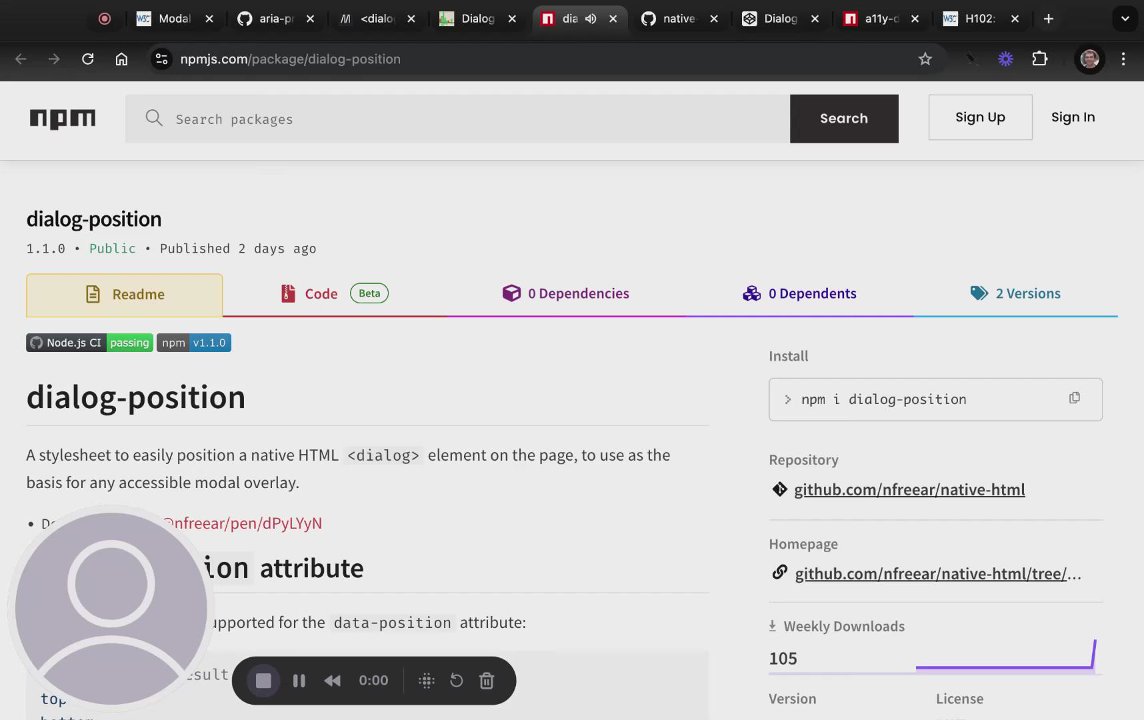Open the 2 Versions tab
The width and height of the screenshot is (1144, 720).
click(1015, 293)
